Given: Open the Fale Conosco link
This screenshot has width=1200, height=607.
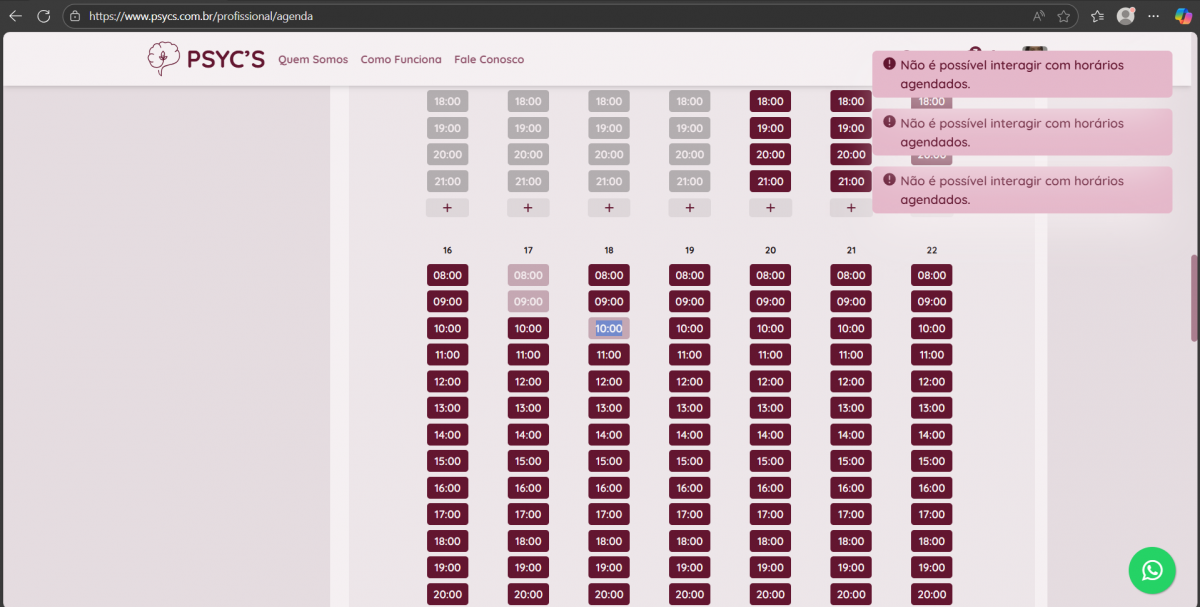Looking at the screenshot, I should [489, 60].
